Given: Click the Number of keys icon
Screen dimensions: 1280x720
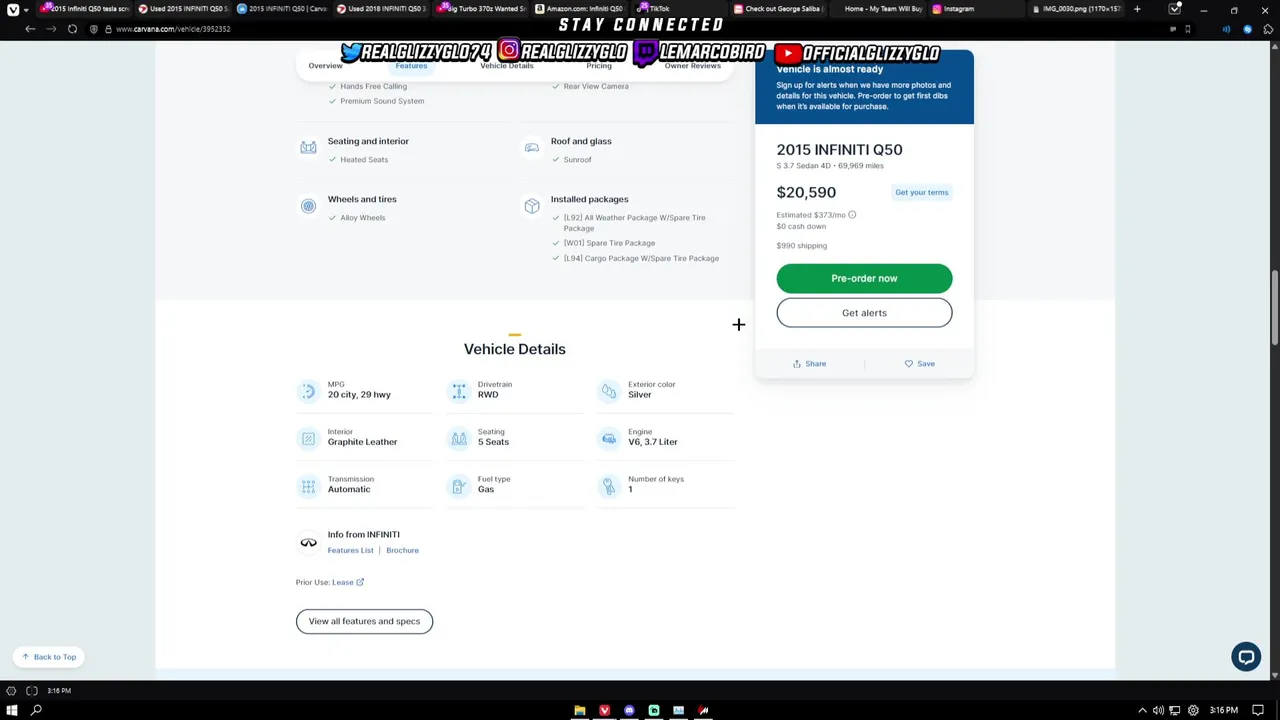Looking at the screenshot, I should [x=609, y=486].
